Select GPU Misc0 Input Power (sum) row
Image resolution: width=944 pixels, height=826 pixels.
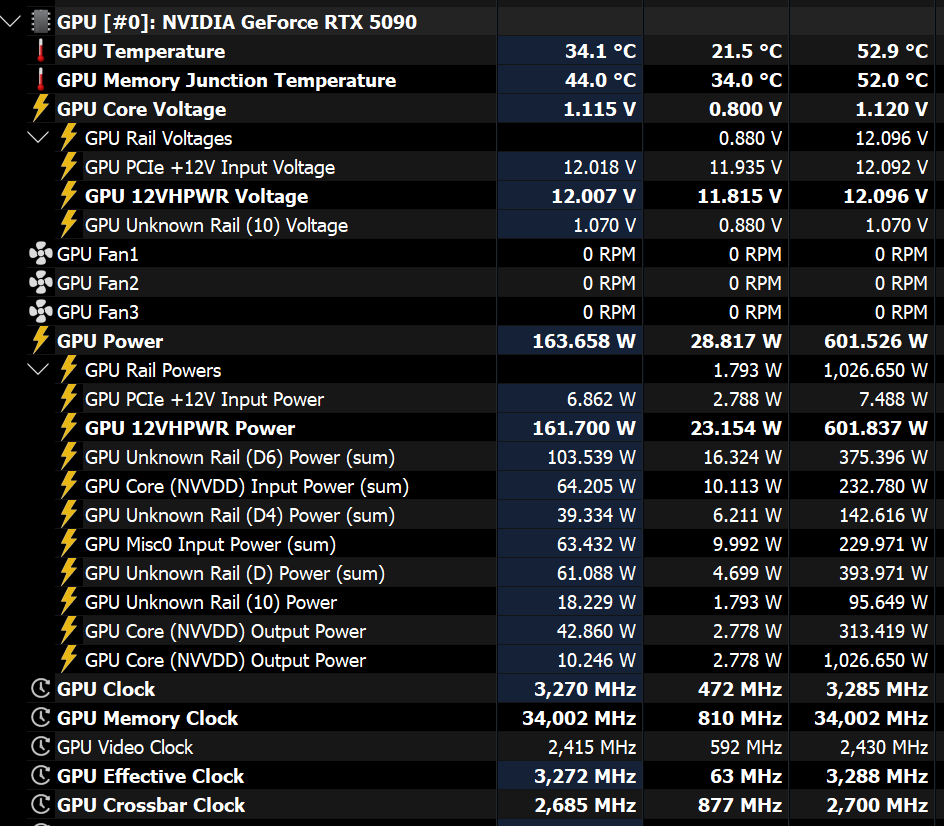coord(210,544)
